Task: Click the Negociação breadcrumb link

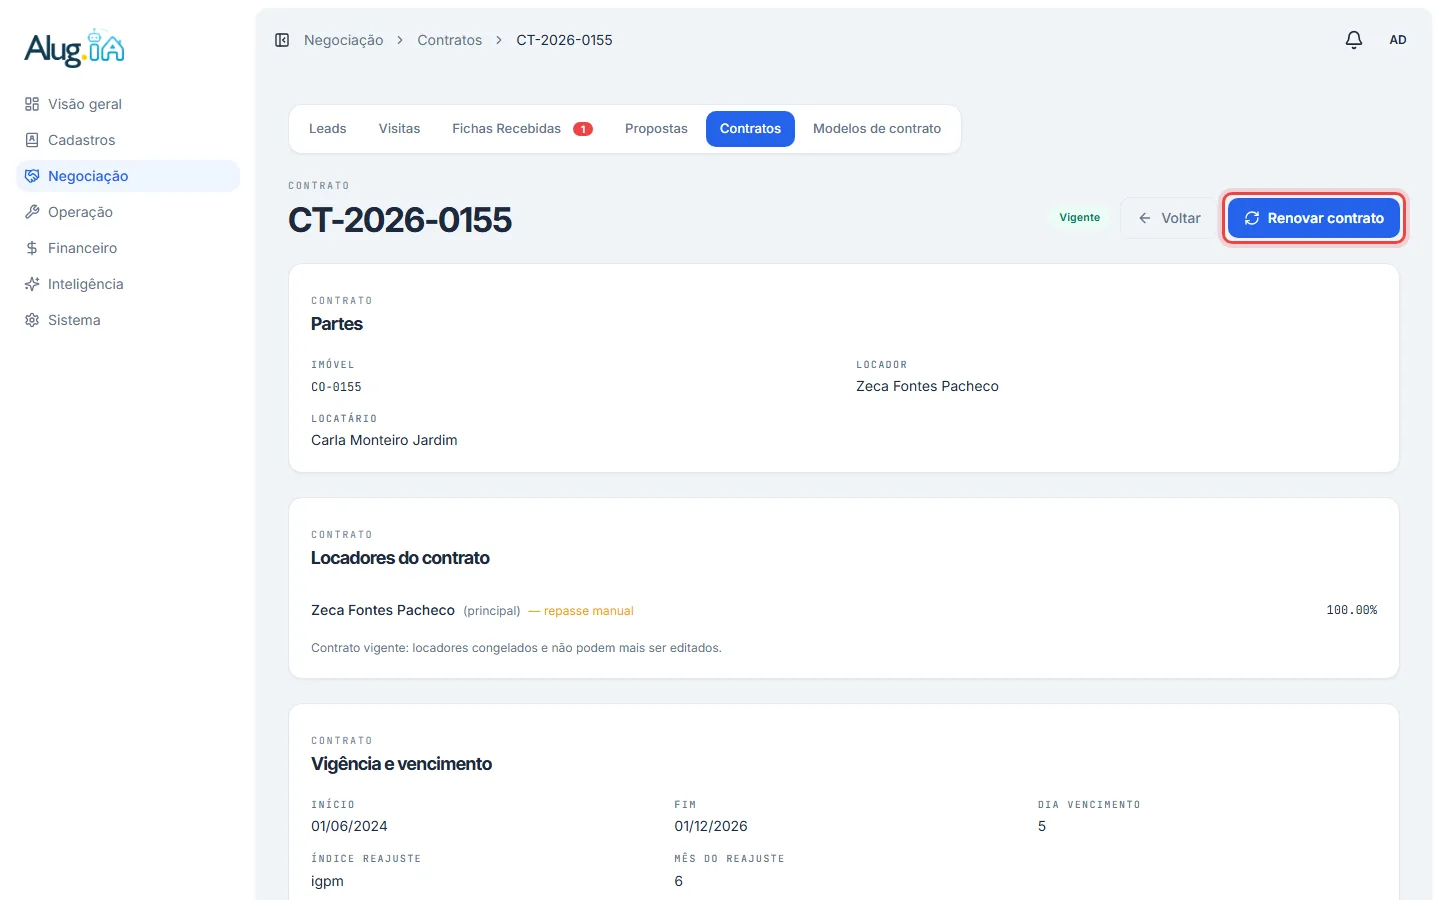Action: pos(343,40)
